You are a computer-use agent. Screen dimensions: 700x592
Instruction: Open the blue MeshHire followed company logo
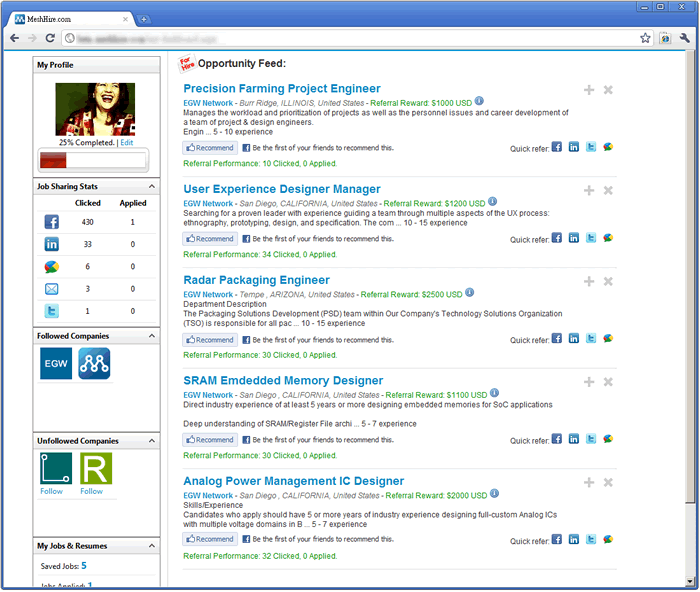click(x=94, y=363)
